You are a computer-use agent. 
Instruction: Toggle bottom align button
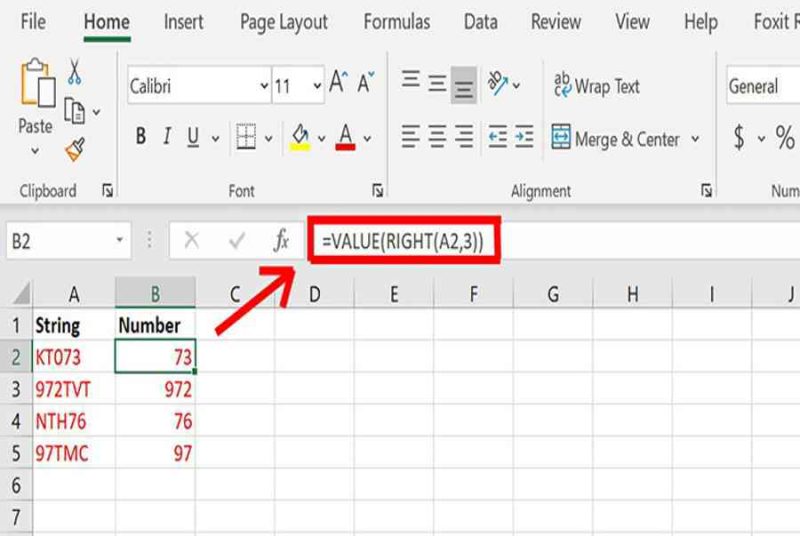[464, 85]
